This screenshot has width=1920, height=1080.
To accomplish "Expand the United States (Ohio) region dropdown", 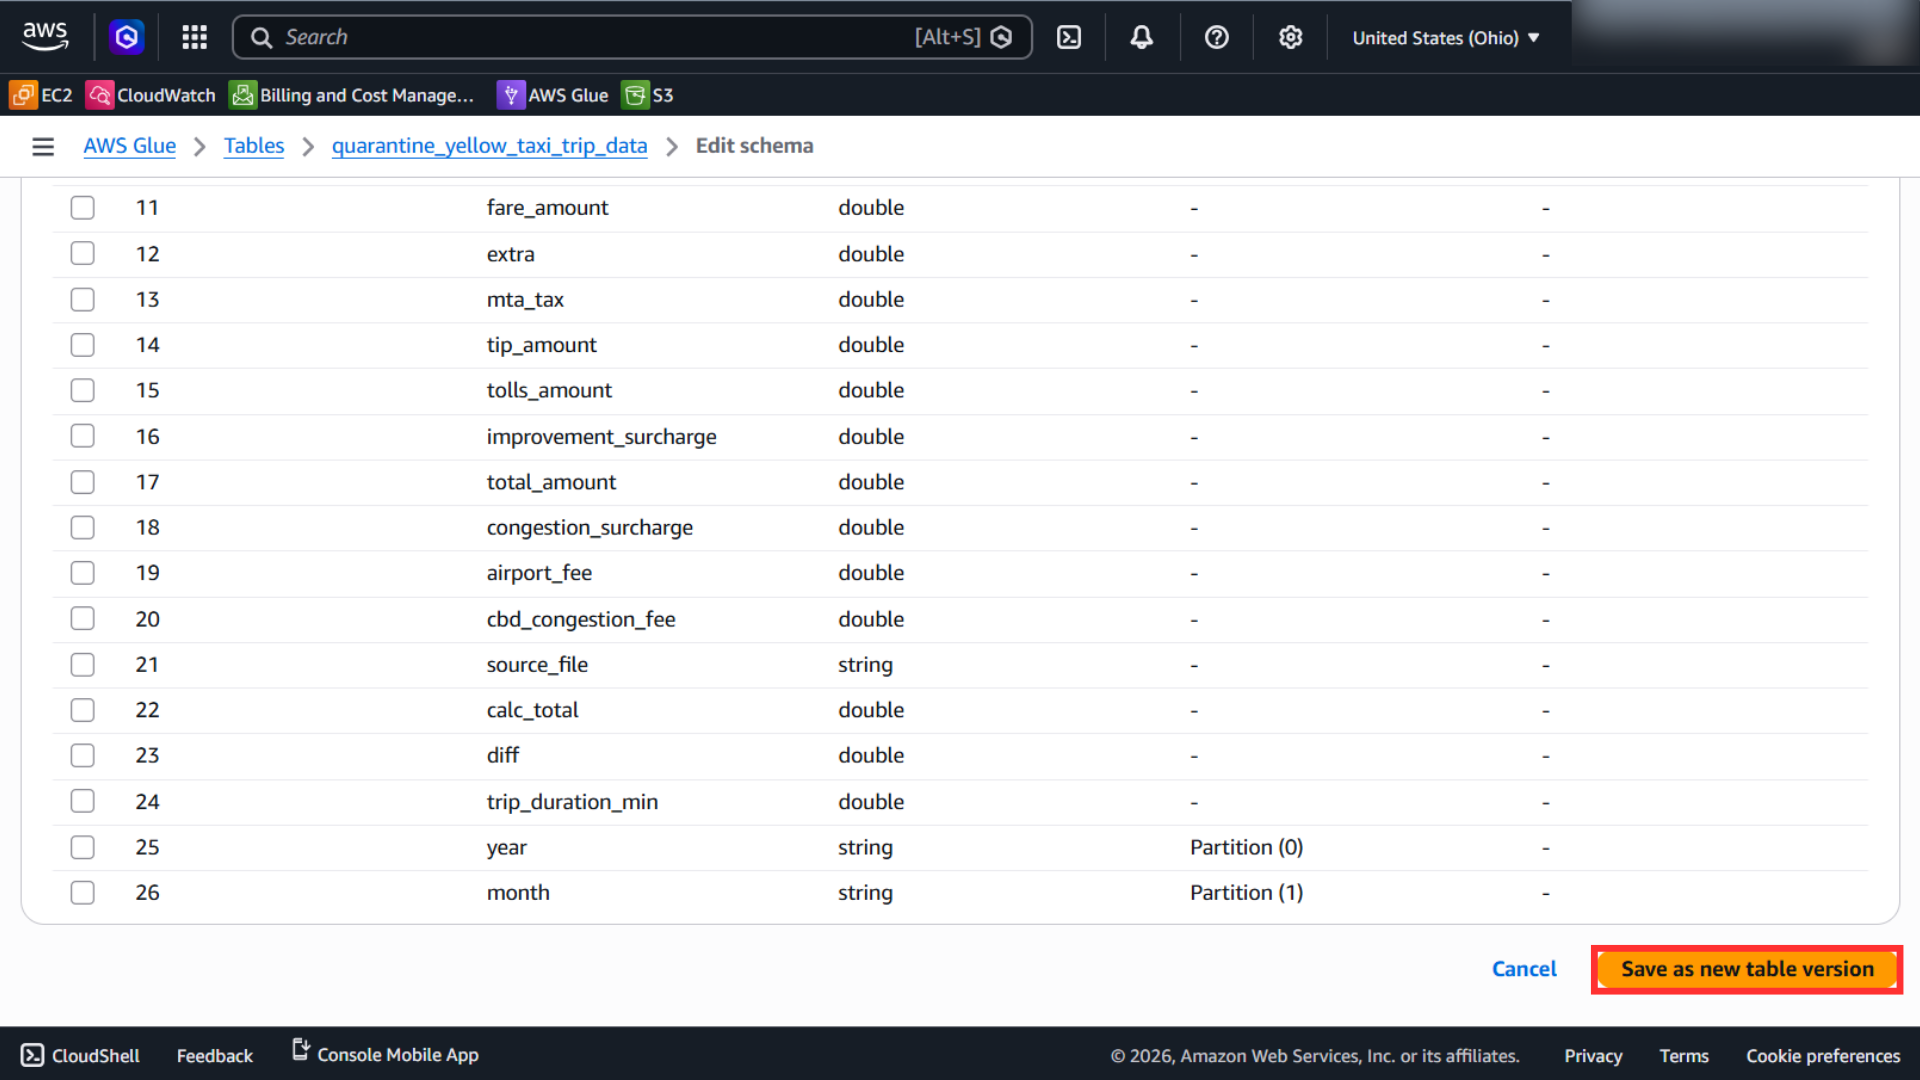I will click(1446, 38).
